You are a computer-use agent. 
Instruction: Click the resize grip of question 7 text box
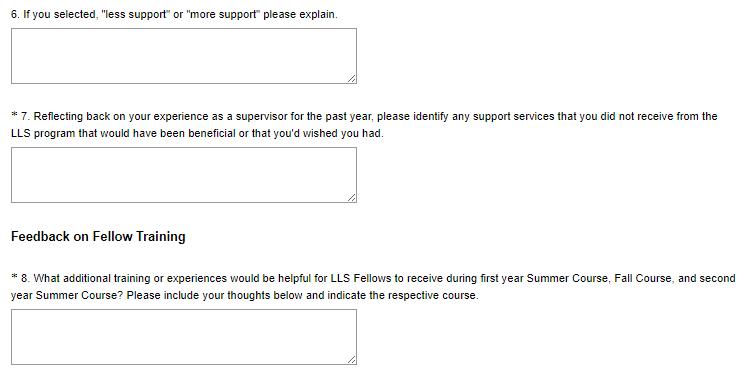[x=352, y=197]
